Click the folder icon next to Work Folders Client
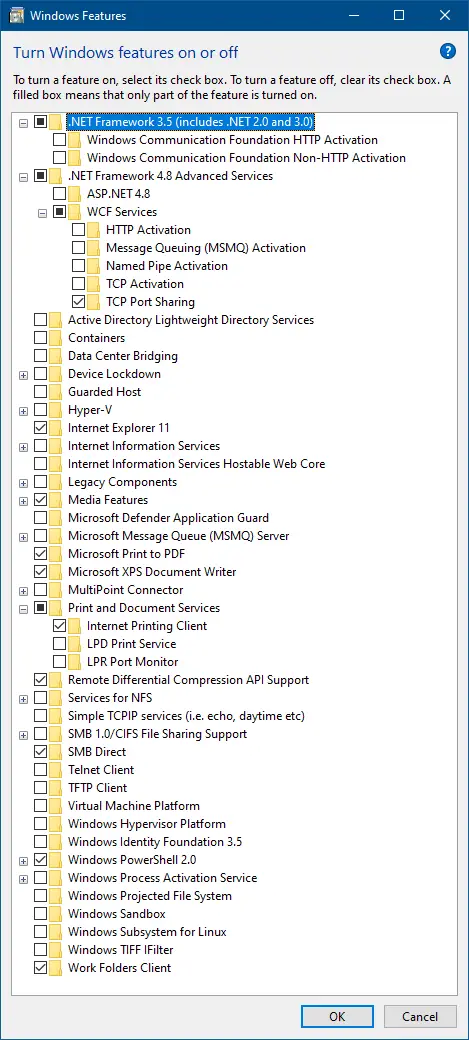 (x=56, y=968)
